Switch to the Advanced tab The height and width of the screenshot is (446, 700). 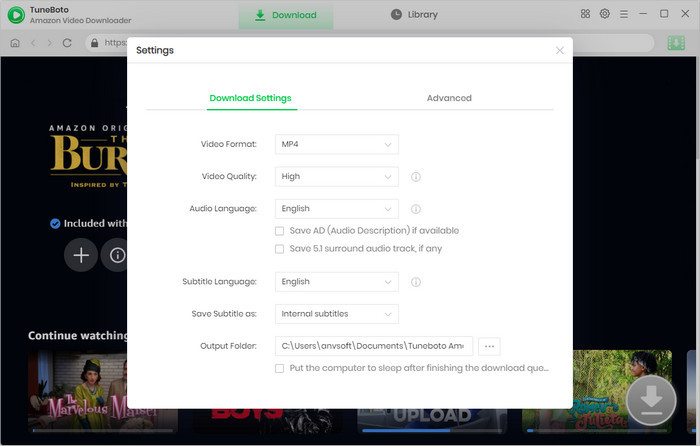coord(449,98)
